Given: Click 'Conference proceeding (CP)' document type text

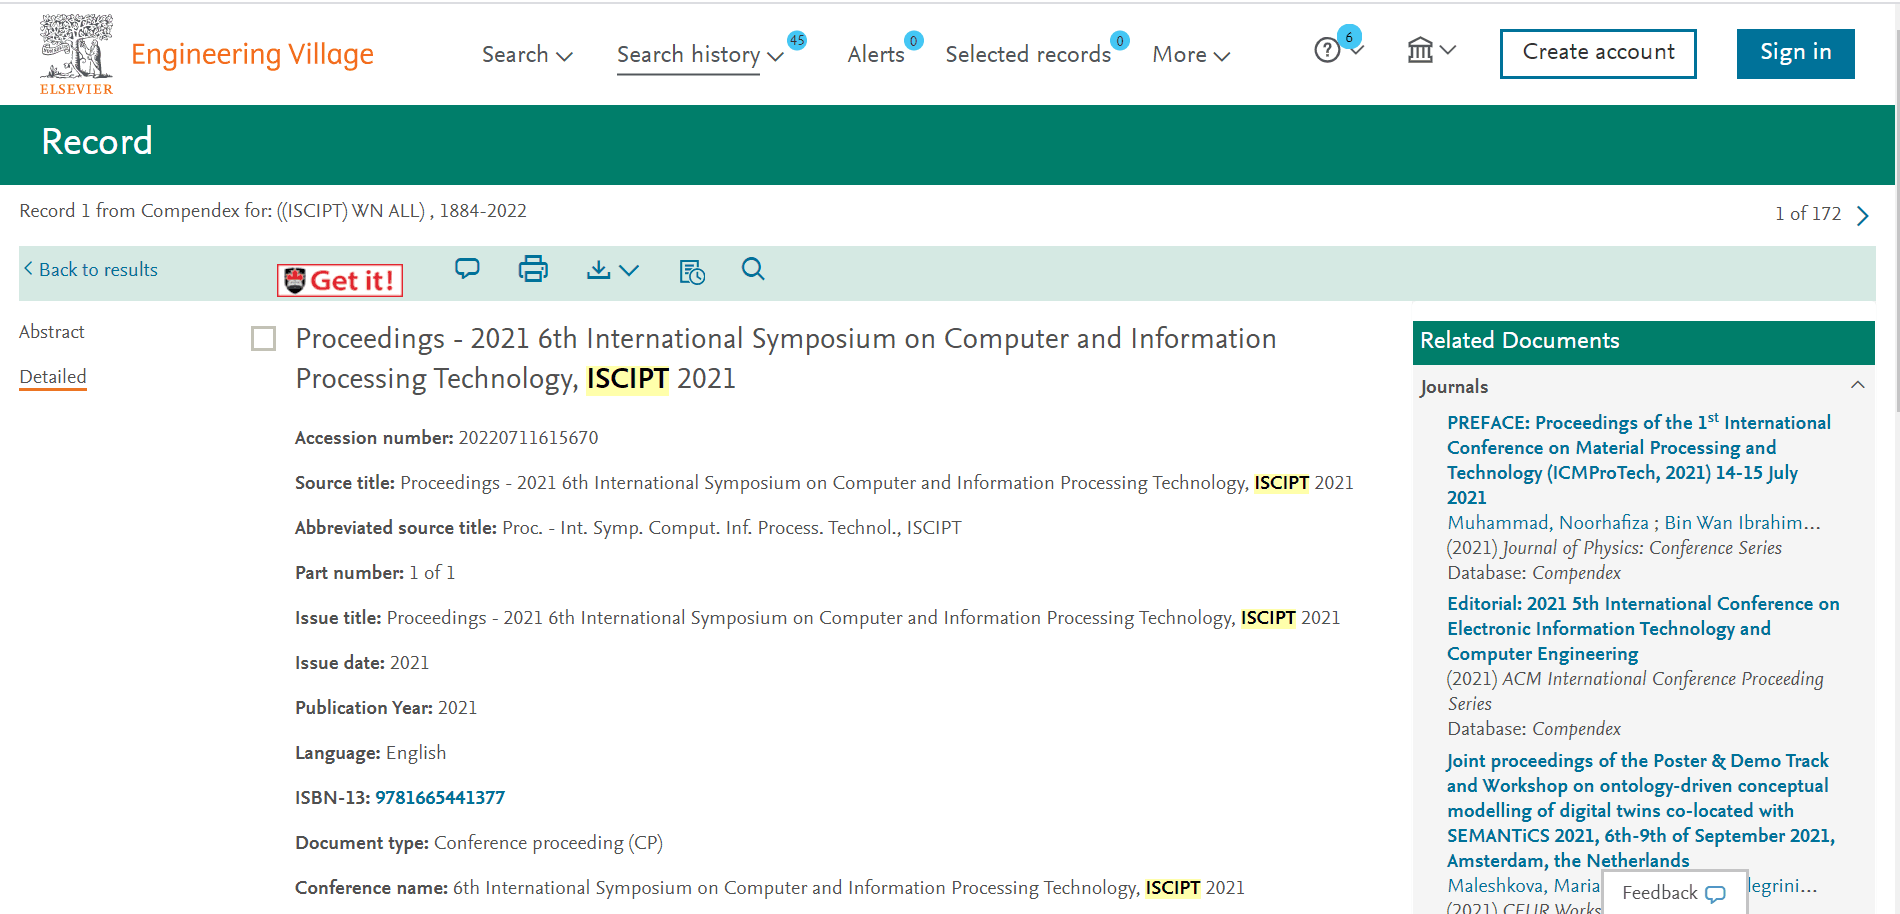Looking at the screenshot, I should (548, 843).
